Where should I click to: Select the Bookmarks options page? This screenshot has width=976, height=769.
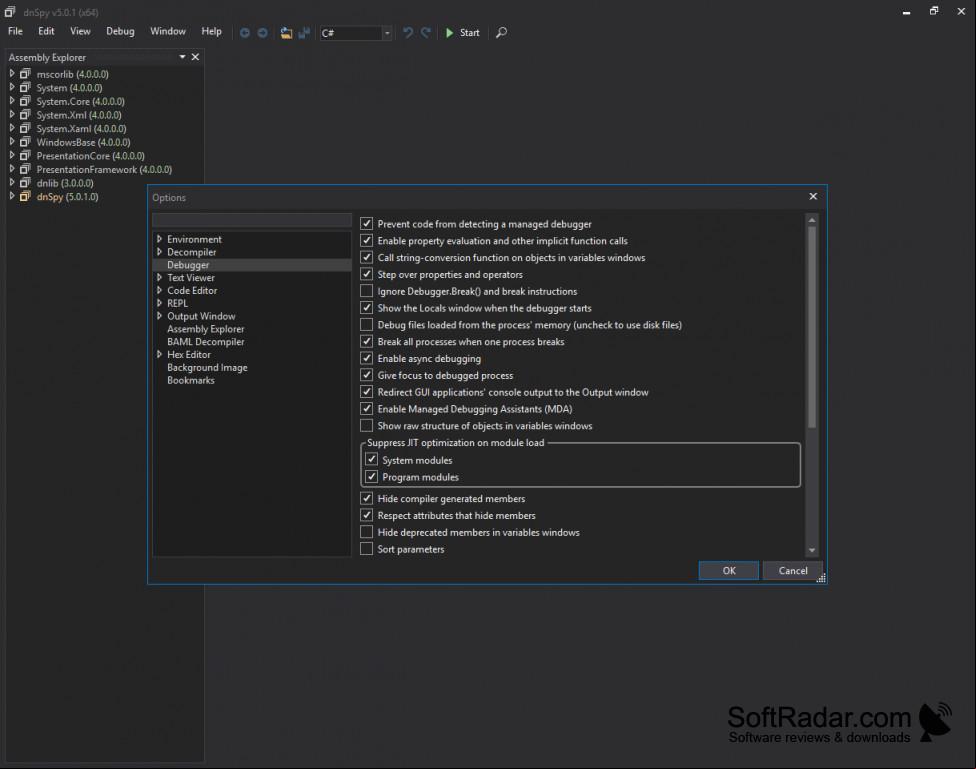coord(190,380)
